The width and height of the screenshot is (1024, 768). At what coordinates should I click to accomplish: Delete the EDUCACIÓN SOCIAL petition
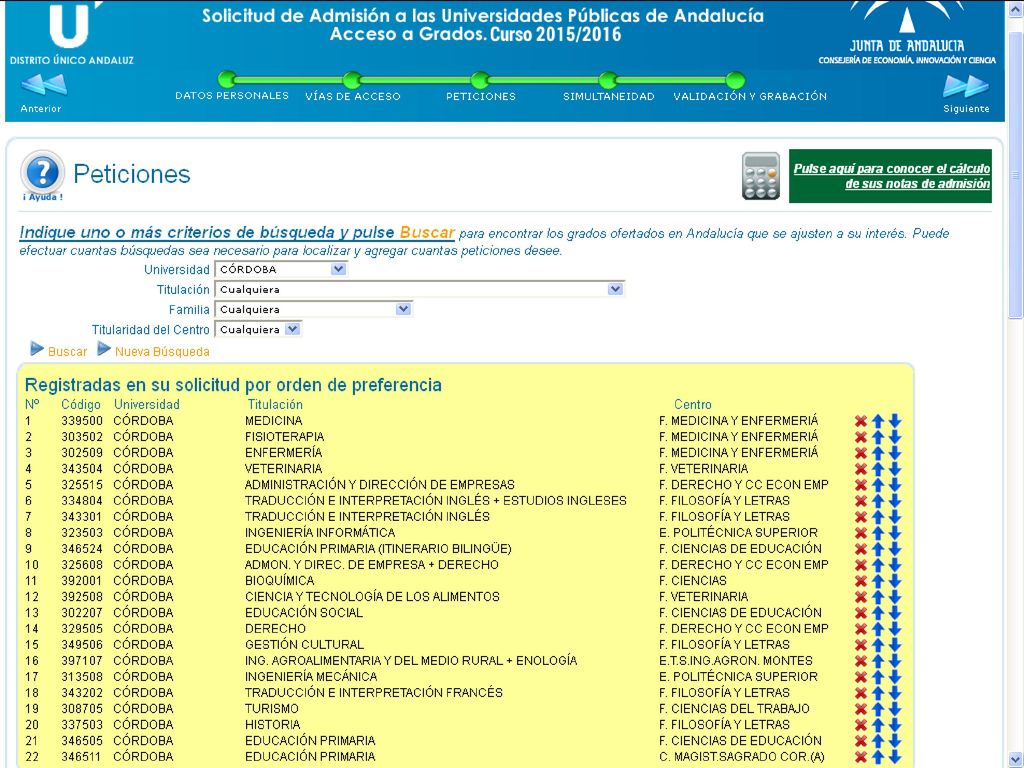[861, 613]
